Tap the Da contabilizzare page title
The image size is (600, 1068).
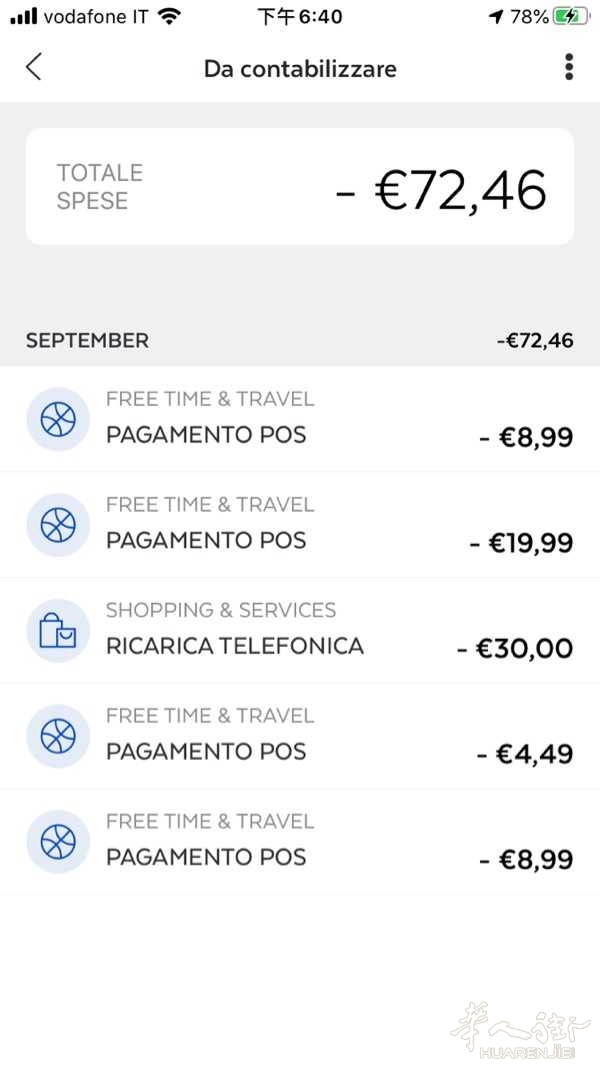[x=300, y=68]
